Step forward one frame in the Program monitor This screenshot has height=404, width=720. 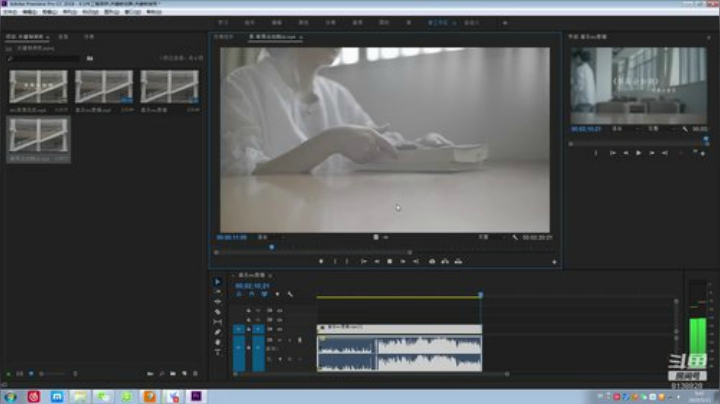(652, 153)
